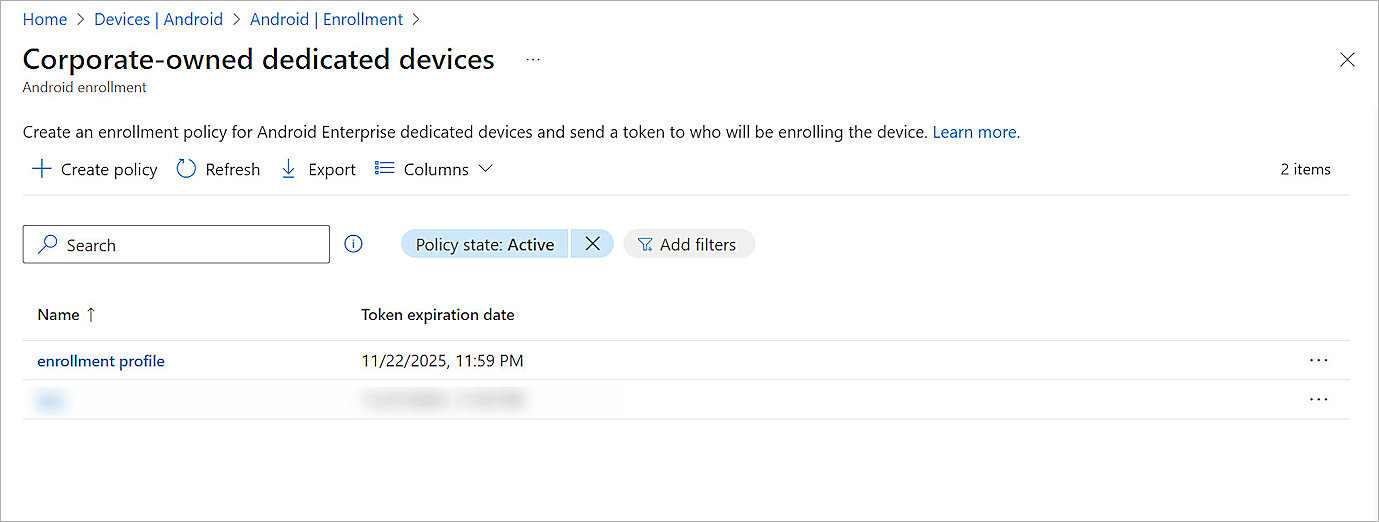Open Android | Enrollment breadcrumb

[x=326, y=19]
